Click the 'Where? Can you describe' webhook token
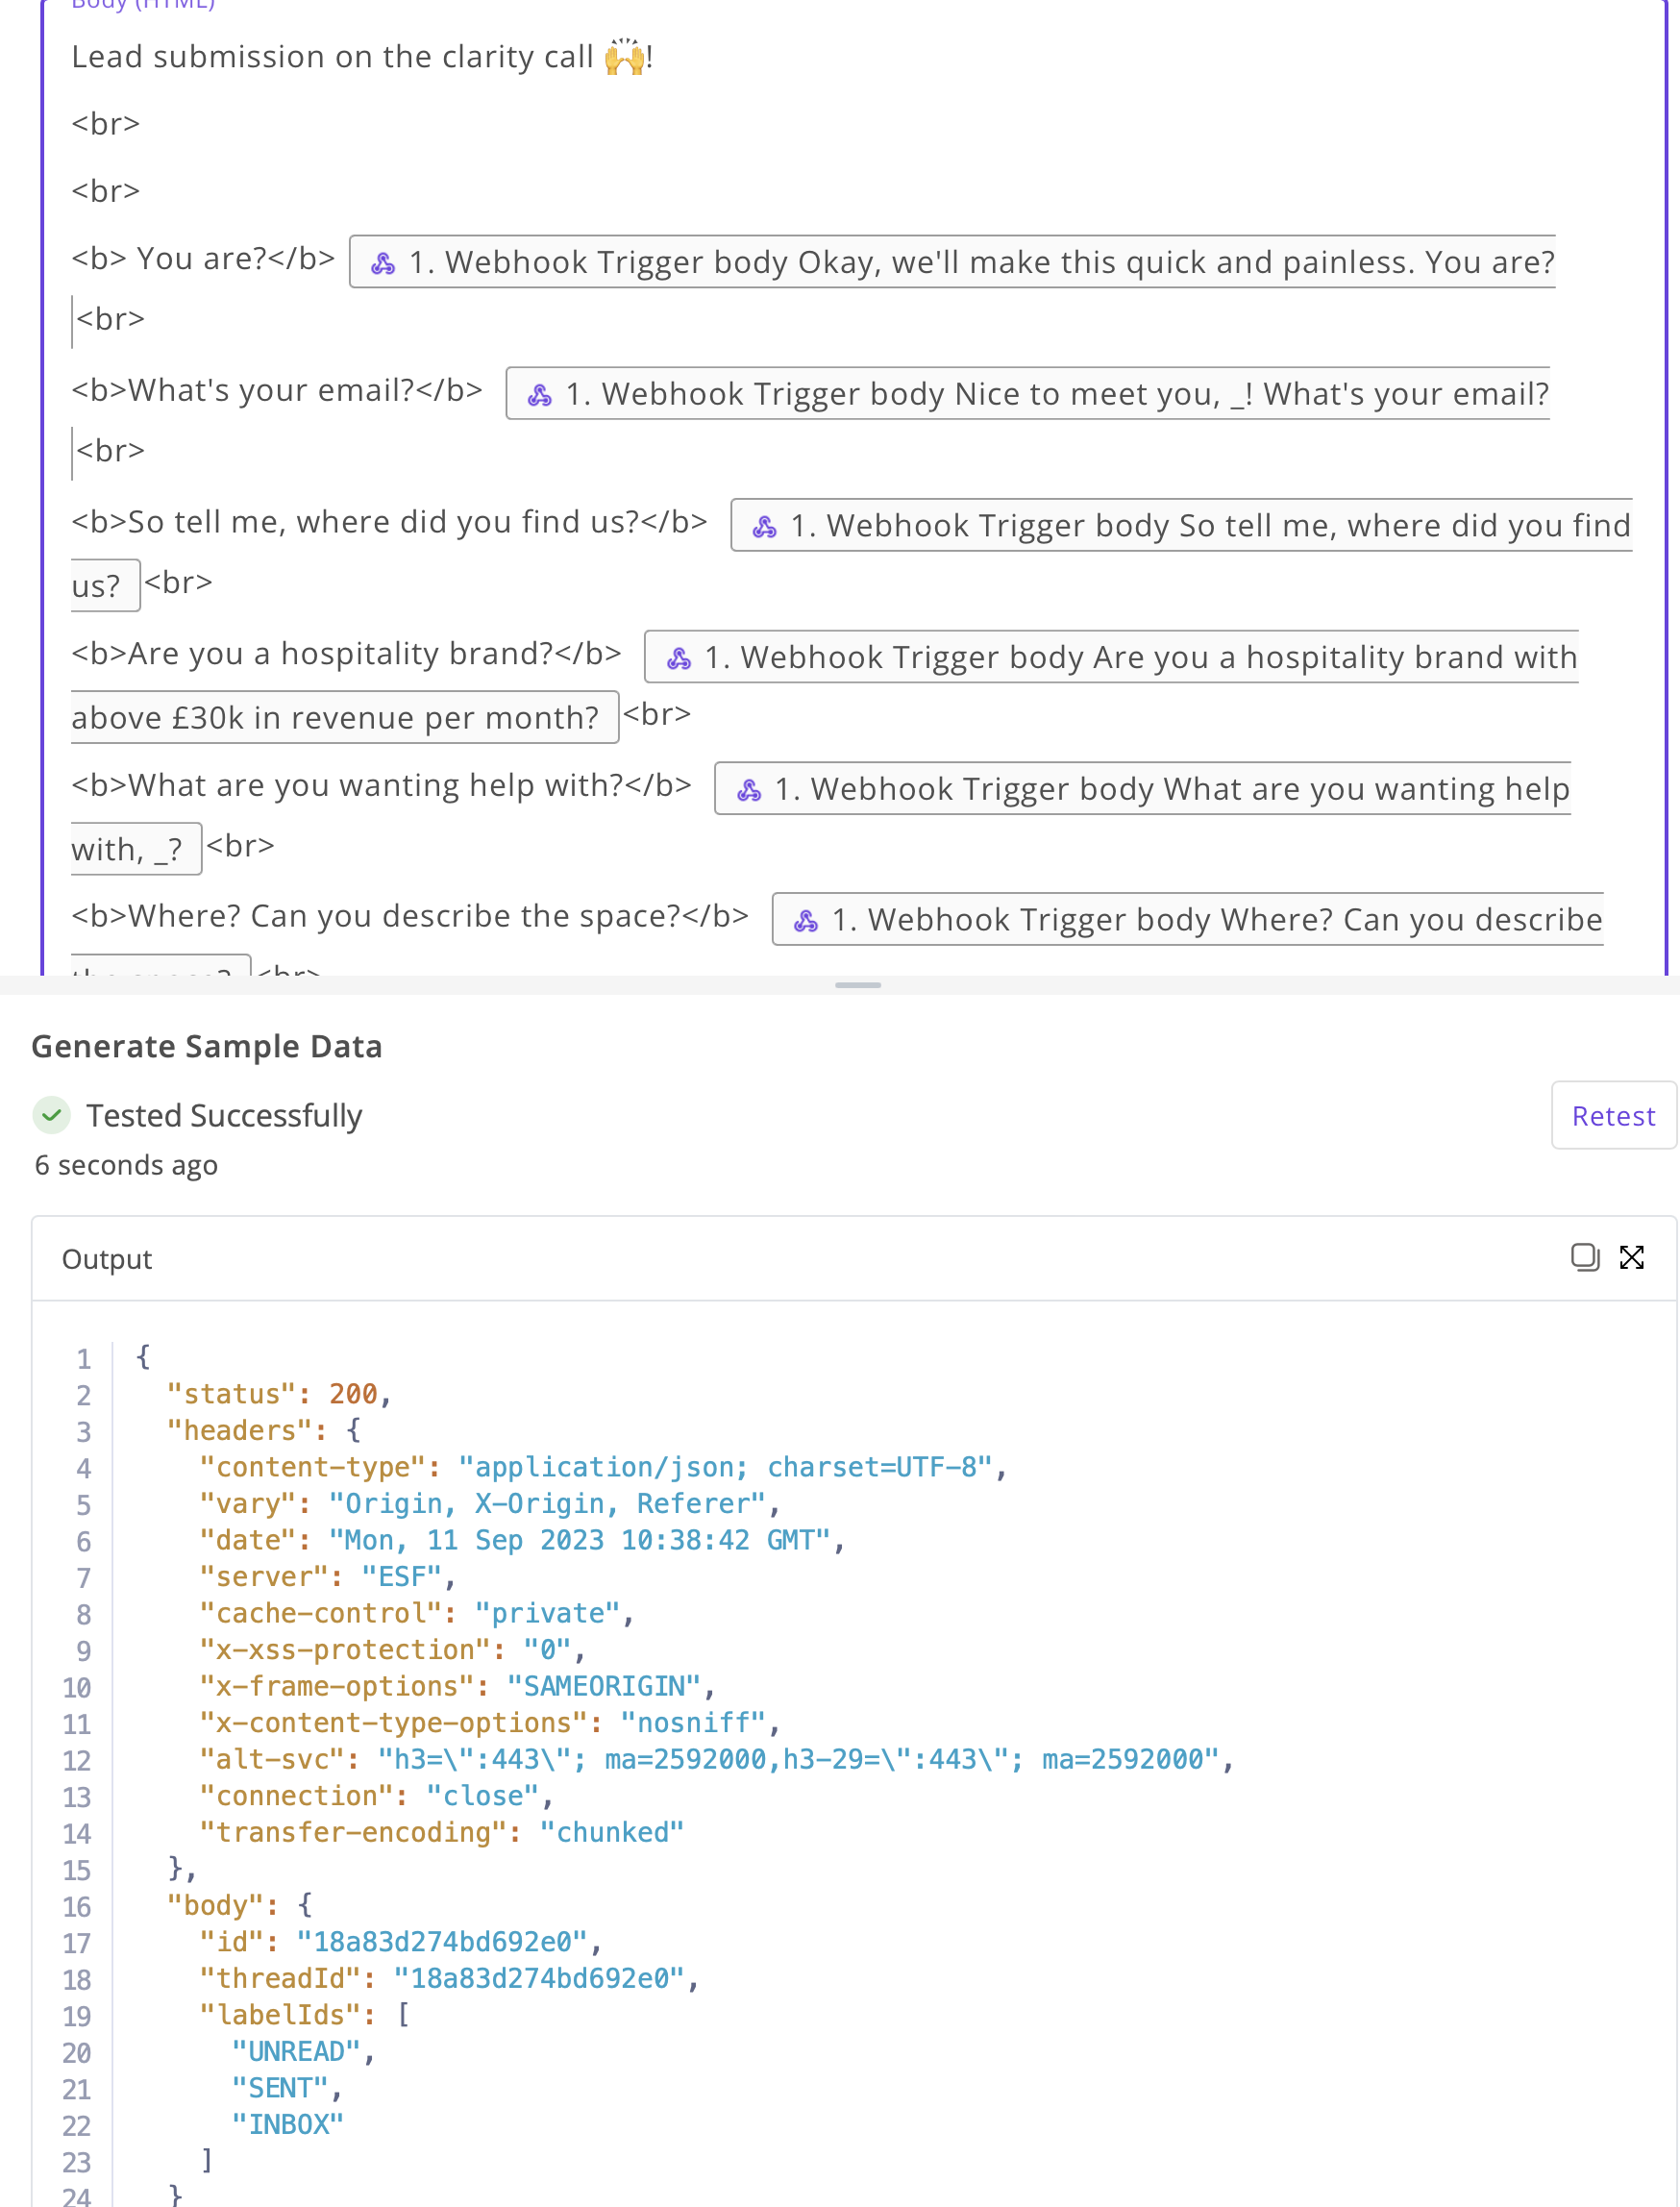Viewport: 1680px width, 2207px height. coord(1188,920)
